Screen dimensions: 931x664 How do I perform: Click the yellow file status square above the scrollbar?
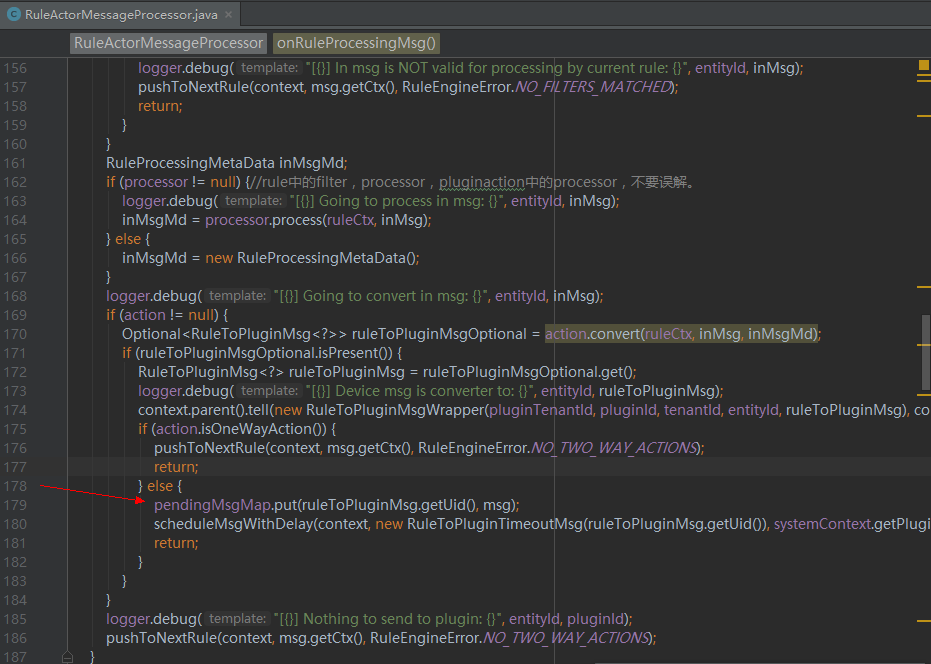pos(922,63)
